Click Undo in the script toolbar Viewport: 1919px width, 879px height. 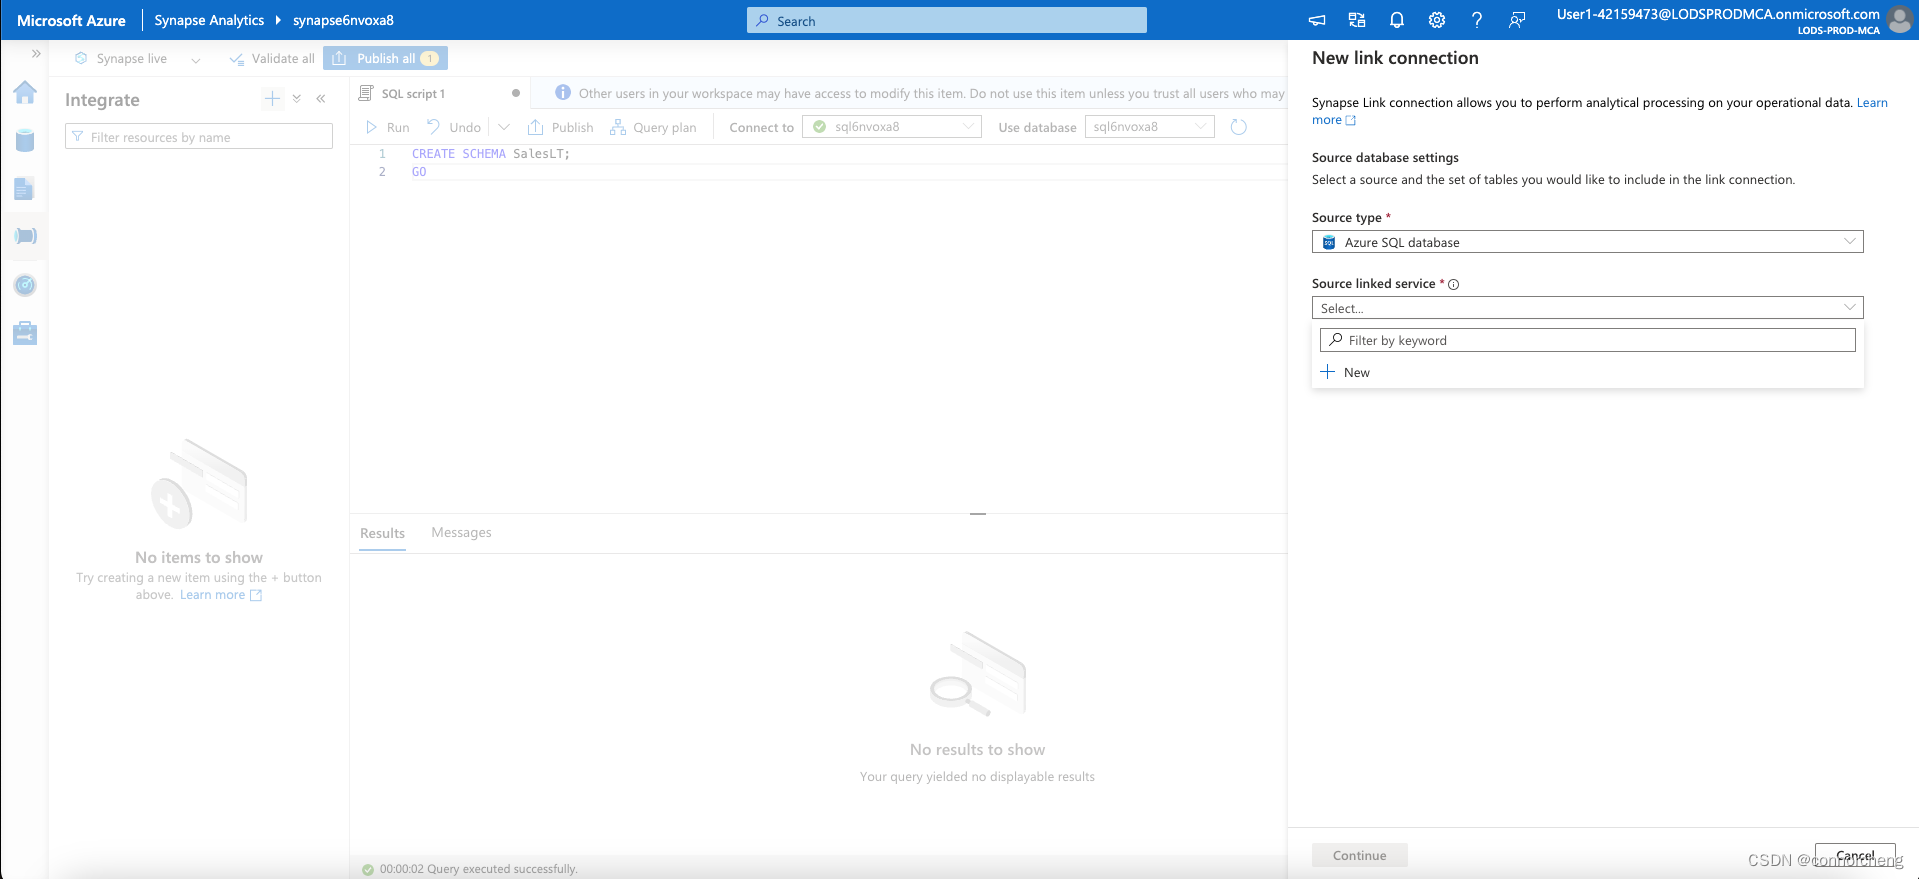click(454, 127)
